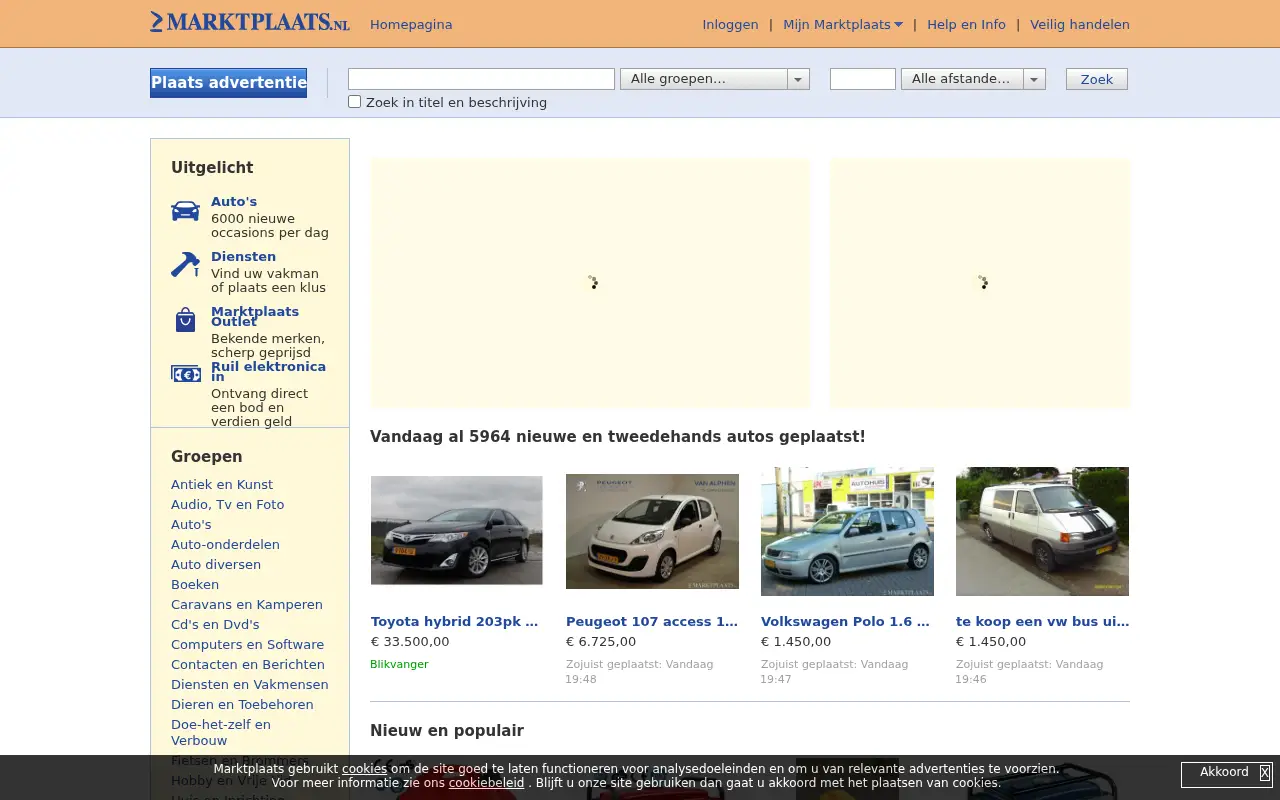Open Antiek en Kunst group
The height and width of the screenshot is (800, 1280).
click(222, 484)
